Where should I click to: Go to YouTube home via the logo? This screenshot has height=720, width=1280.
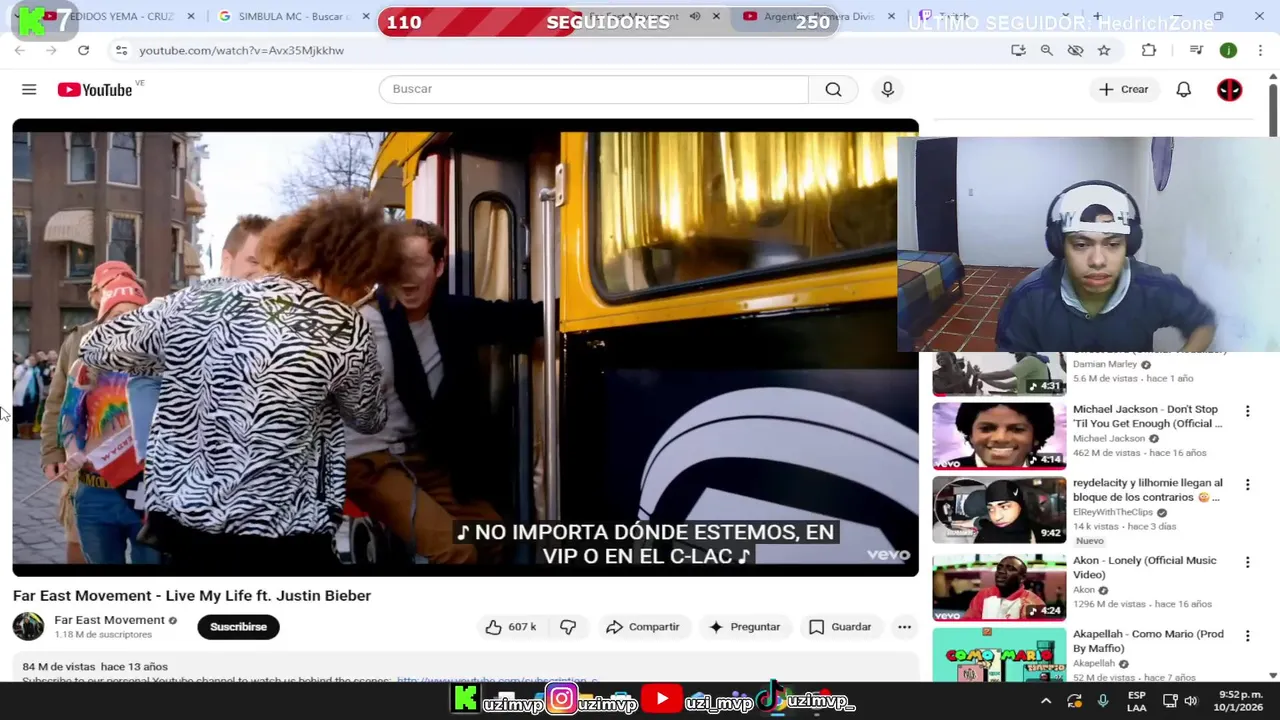pyautogui.click(x=94, y=90)
